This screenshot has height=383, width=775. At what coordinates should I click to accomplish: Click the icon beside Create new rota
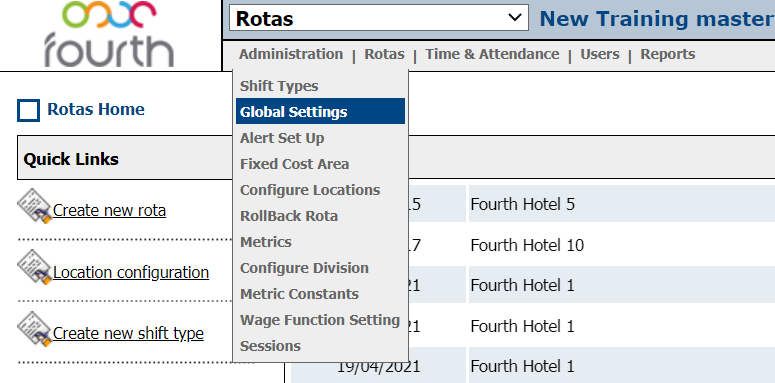pos(35,206)
